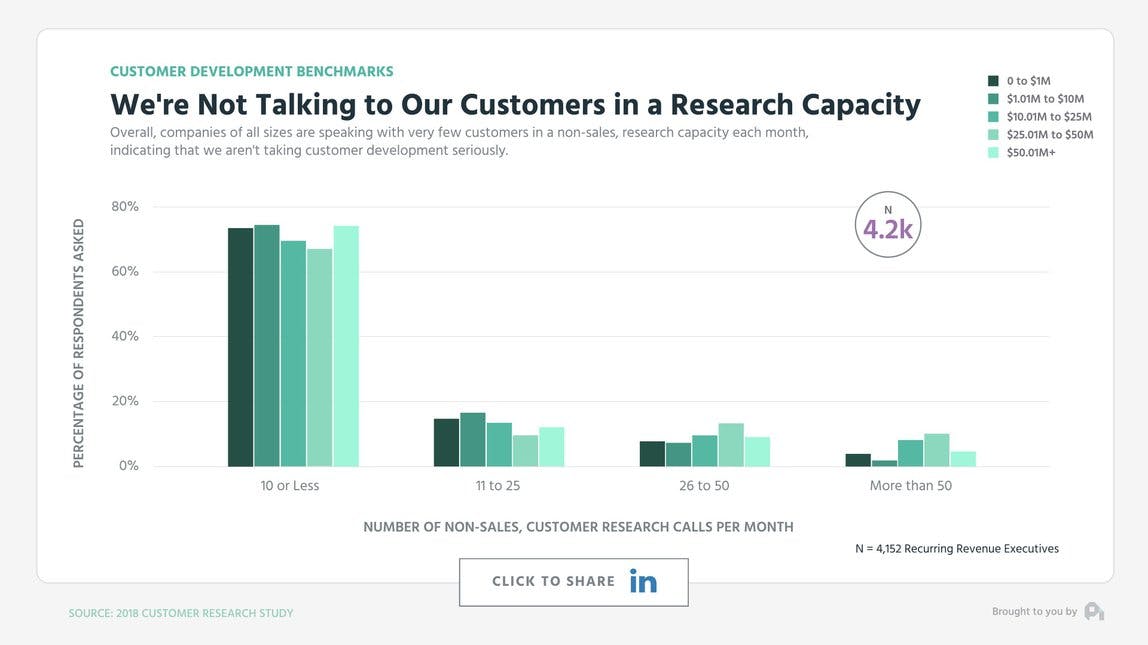The height and width of the screenshot is (645, 1148).
Task: Click the "10 or Less" axis label
Action: click(x=290, y=486)
